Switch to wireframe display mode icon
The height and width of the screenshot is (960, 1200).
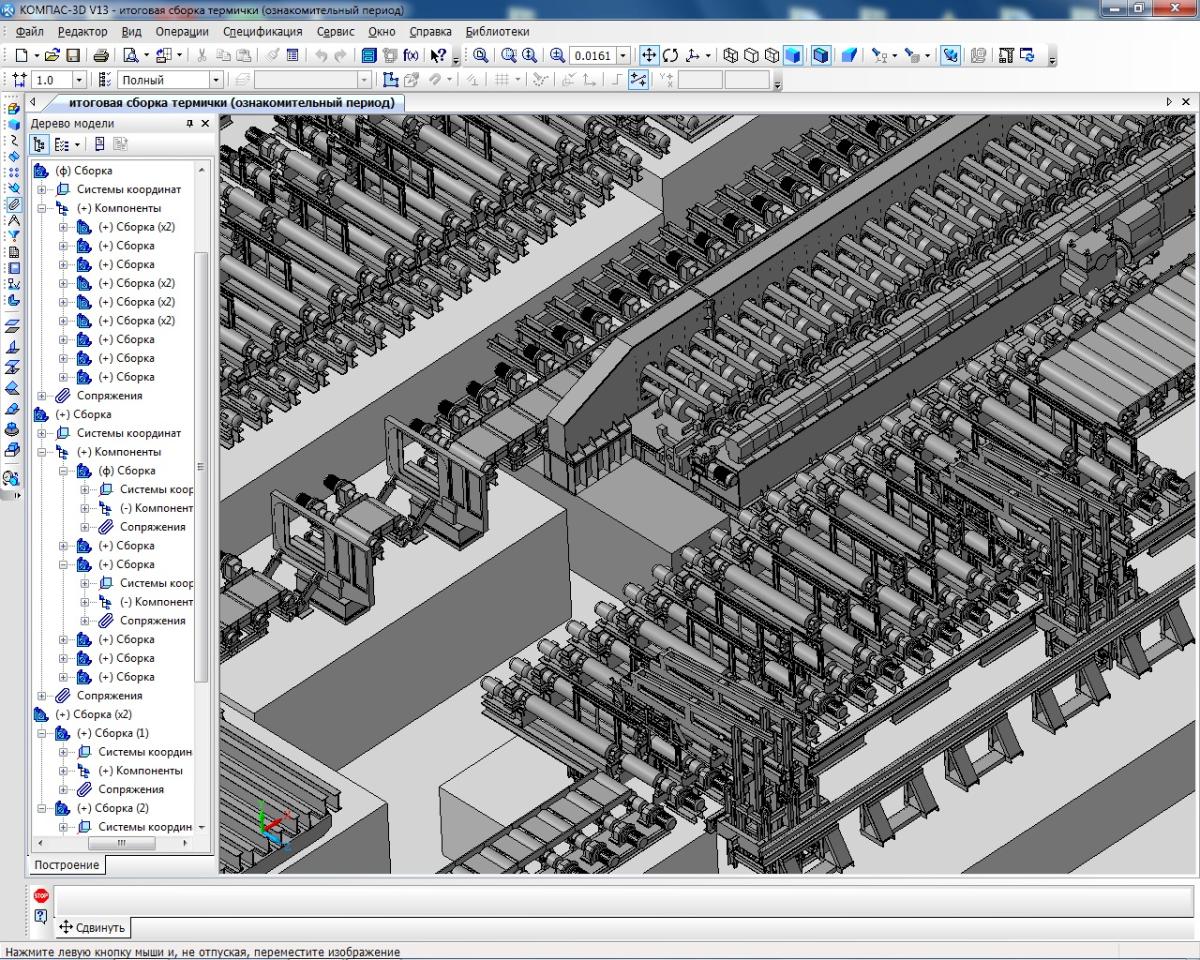point(730,56)
